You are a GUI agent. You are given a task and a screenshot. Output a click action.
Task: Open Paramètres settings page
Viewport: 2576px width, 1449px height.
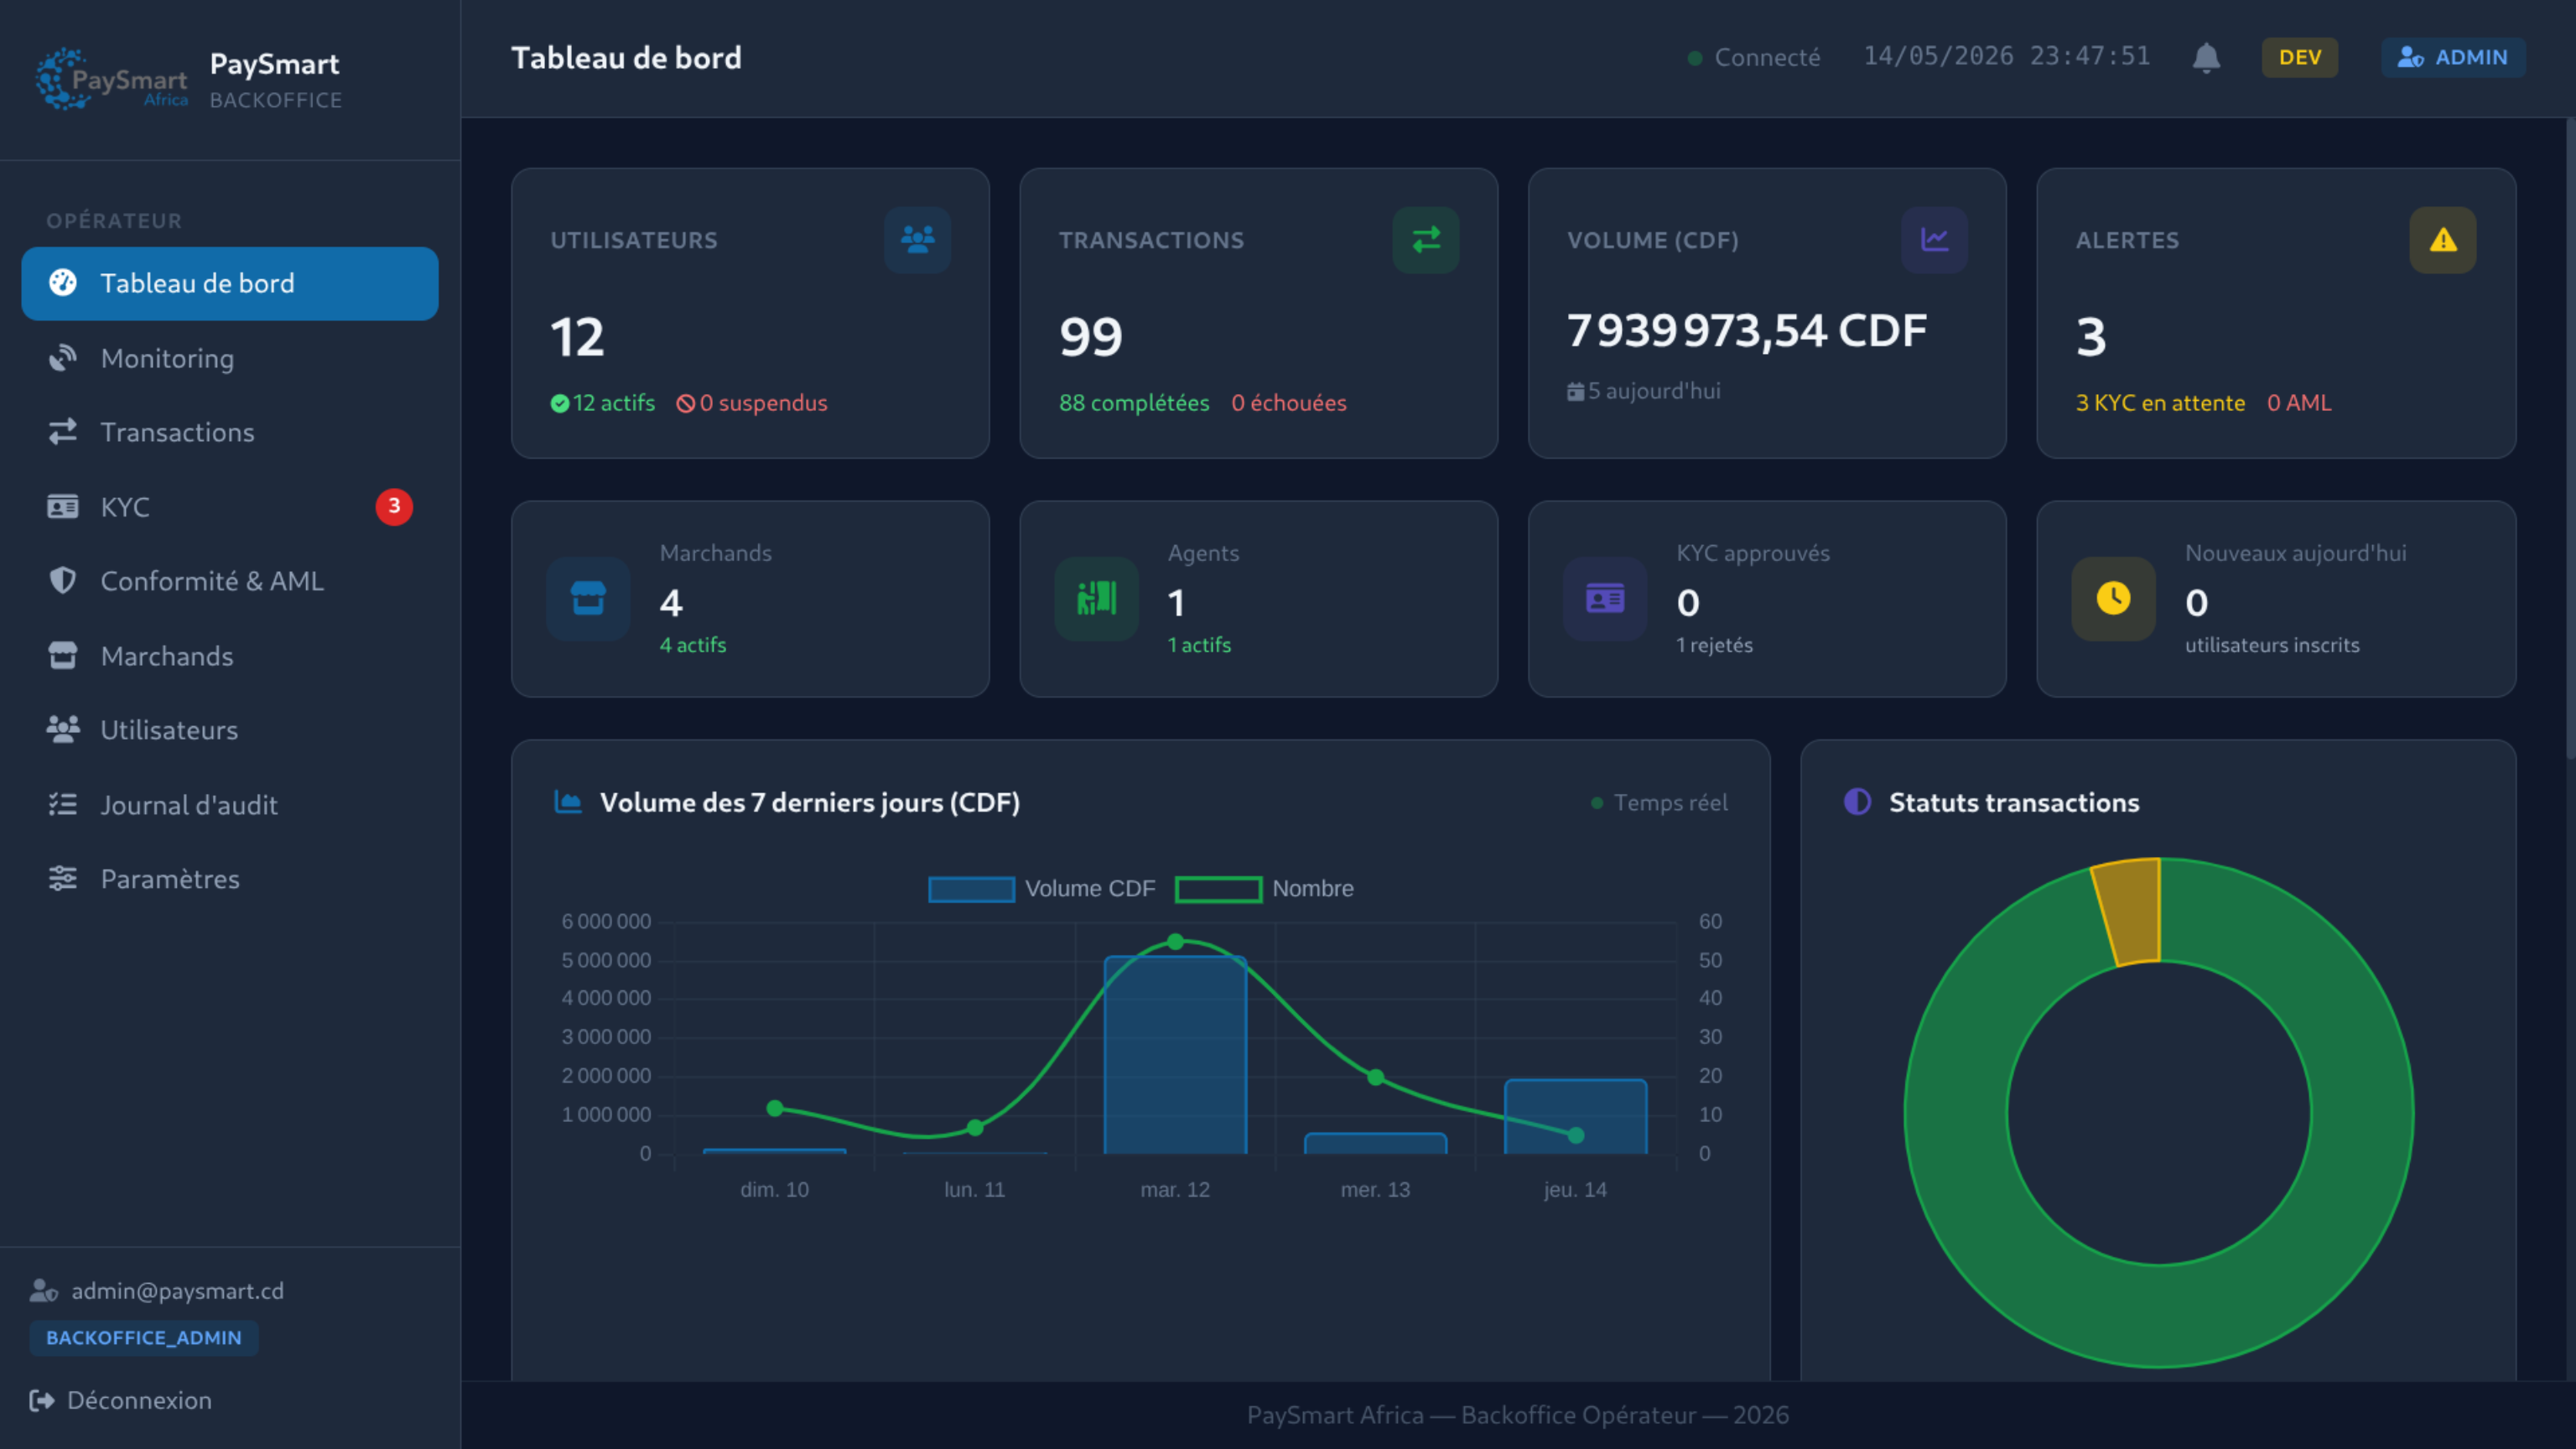[x=230, y=879]
